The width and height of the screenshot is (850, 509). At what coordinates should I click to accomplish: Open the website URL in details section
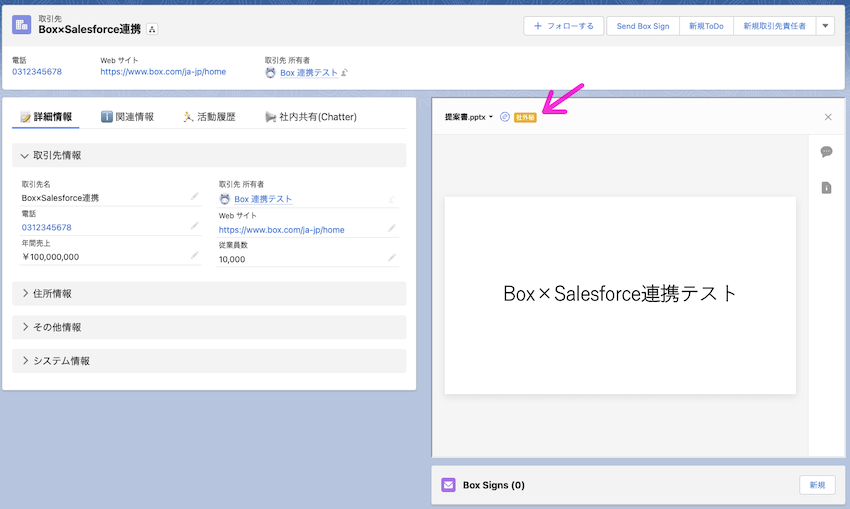(x=281, y=230)
